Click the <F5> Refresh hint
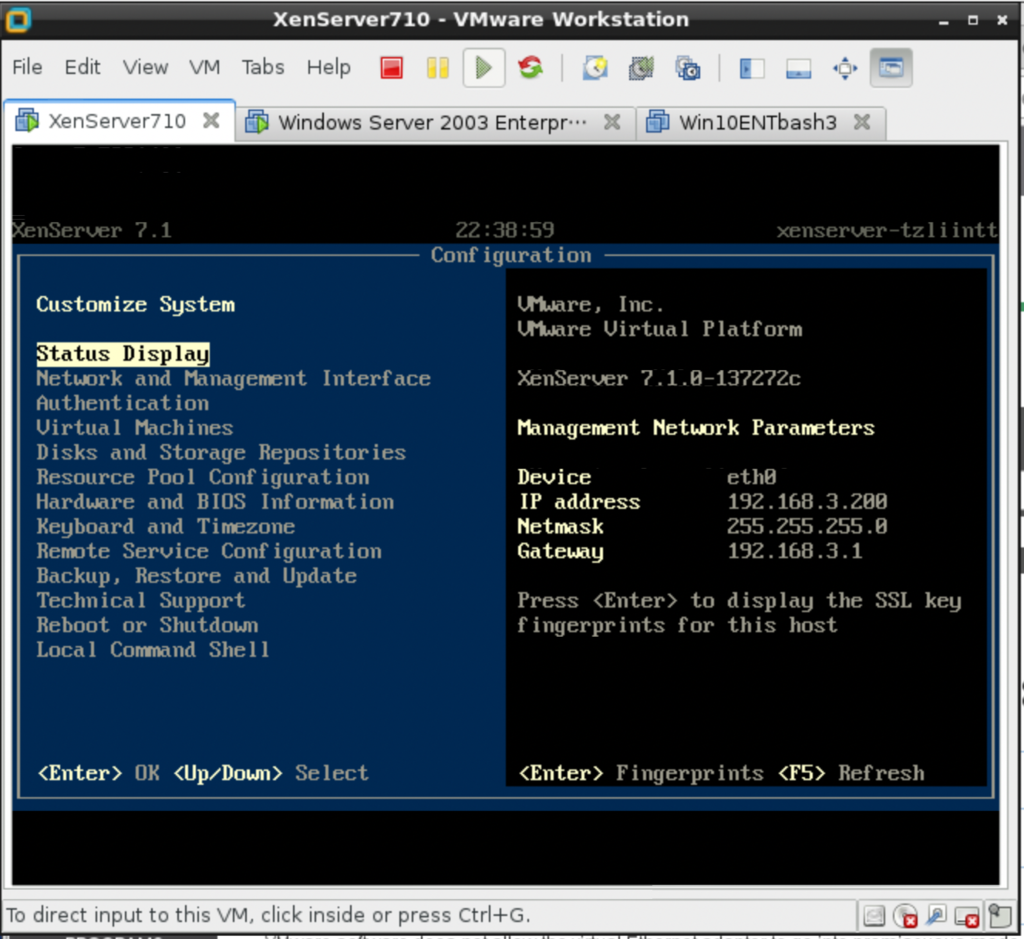1024x939 pixels. coord(851,774)
